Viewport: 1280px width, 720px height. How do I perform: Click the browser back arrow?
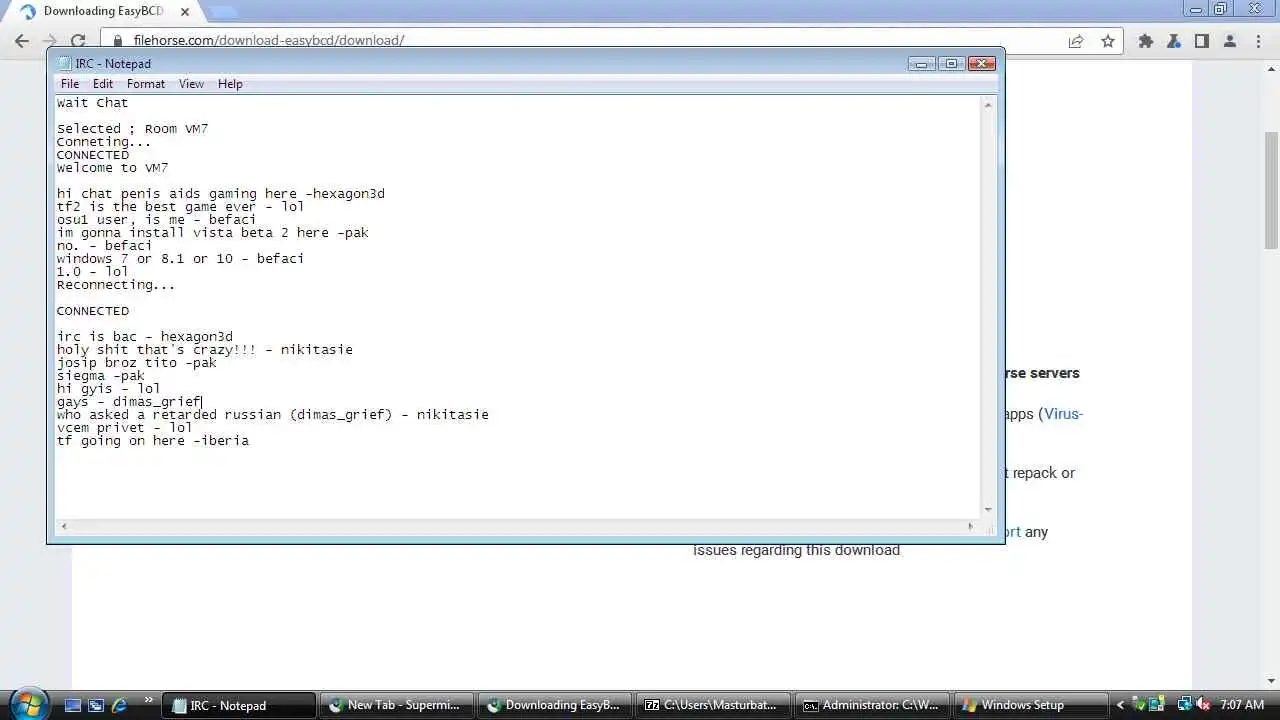(x=22, y=41)
